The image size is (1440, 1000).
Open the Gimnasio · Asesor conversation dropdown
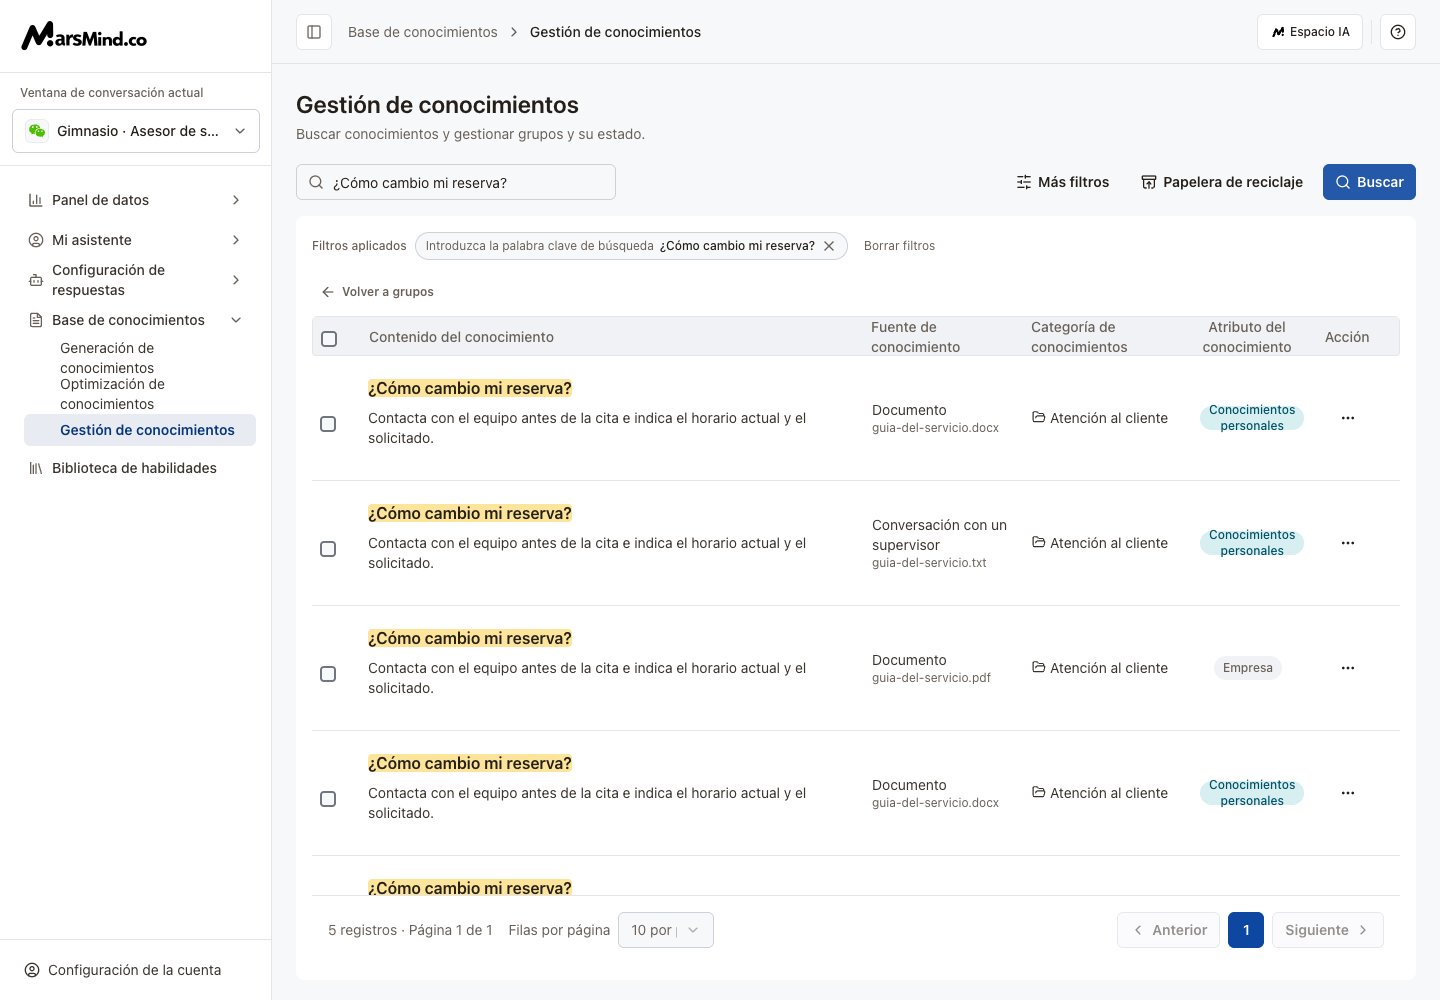point(136,131)
